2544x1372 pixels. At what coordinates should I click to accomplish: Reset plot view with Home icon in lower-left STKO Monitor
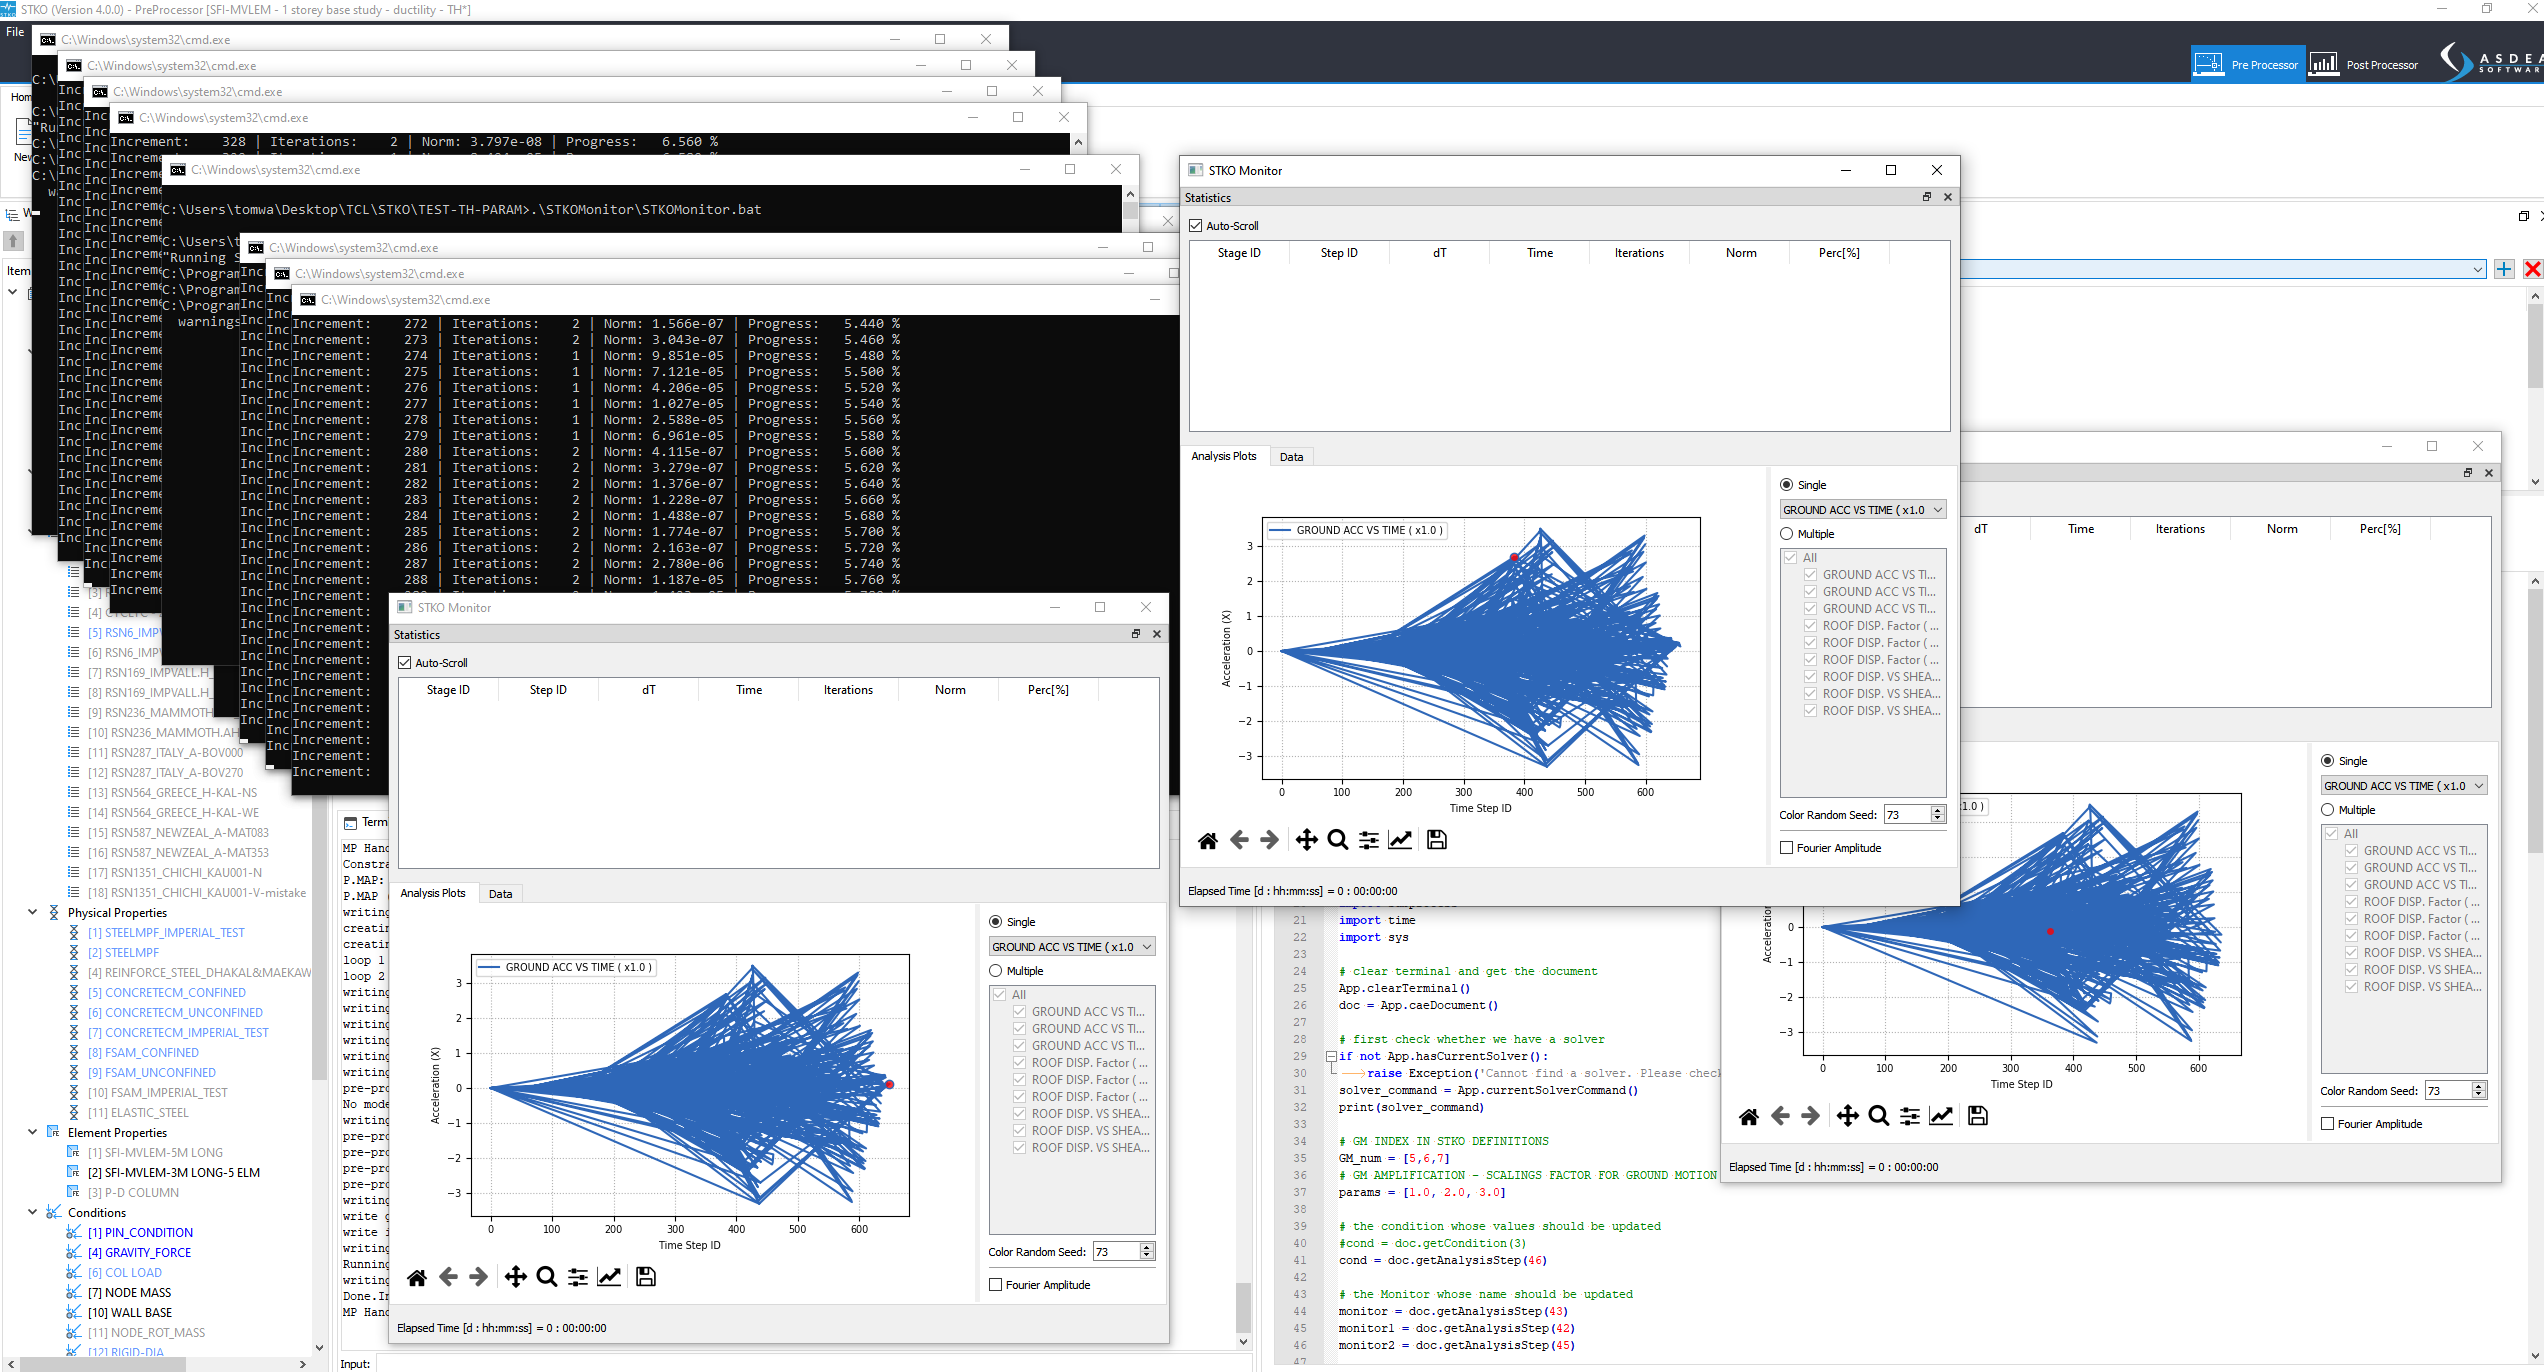click(417, 1277)
